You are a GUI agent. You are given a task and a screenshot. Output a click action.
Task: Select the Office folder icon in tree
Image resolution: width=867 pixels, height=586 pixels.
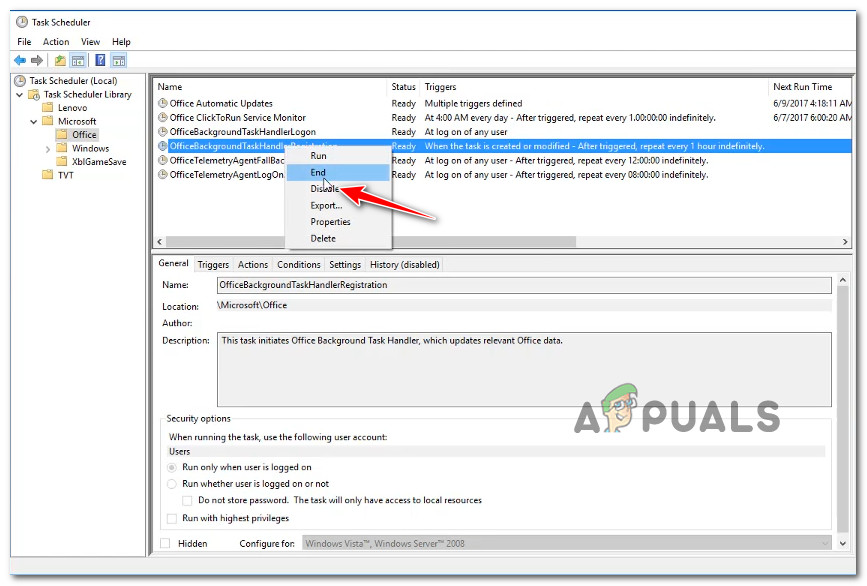(x=62, y=134)
